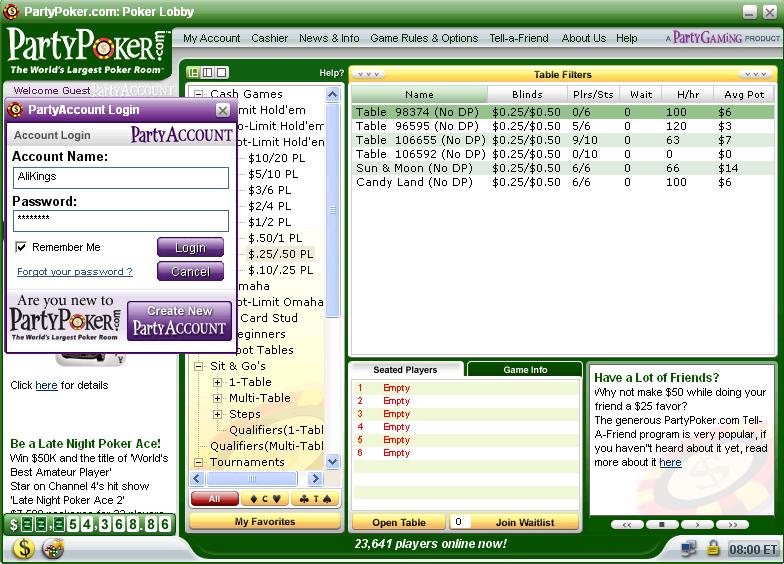This screenshot has width=784, height=564.
Task: Open the News & Info menu
Action: 329,38
